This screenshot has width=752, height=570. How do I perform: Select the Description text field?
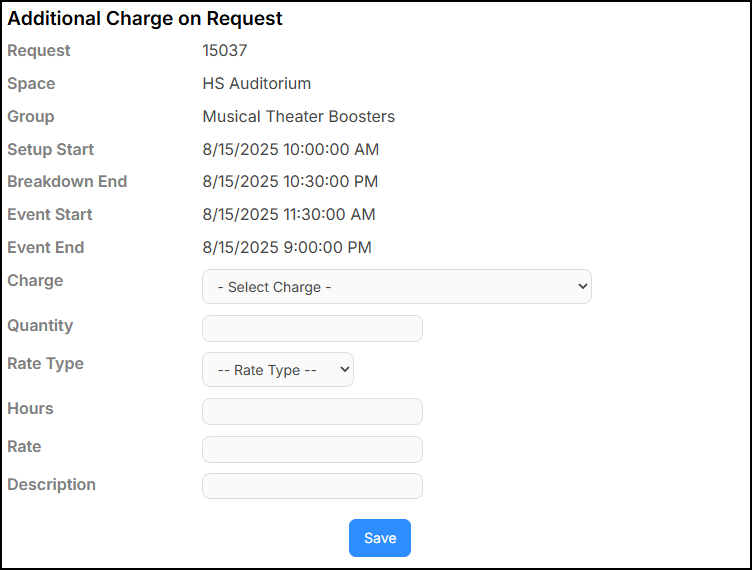[312, 486]
